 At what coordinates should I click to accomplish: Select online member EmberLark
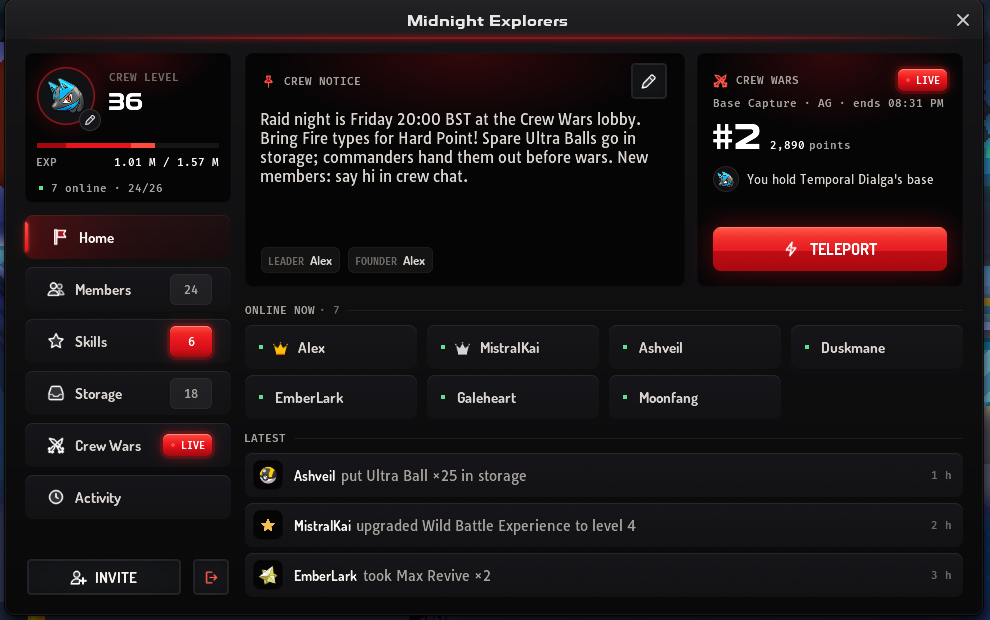click(x=331, y=398)
